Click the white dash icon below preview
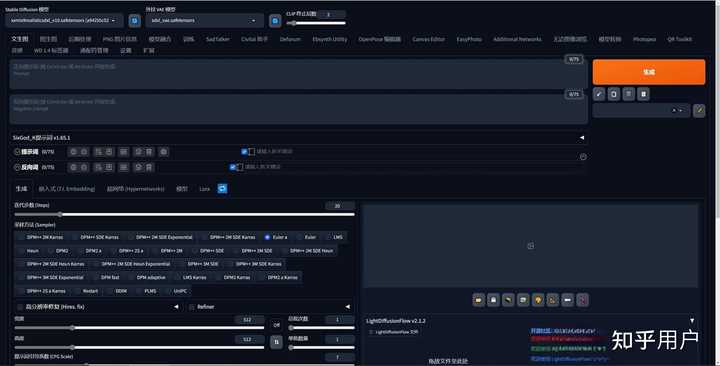Screen dimensions: 720x366 tap(568, 300)
